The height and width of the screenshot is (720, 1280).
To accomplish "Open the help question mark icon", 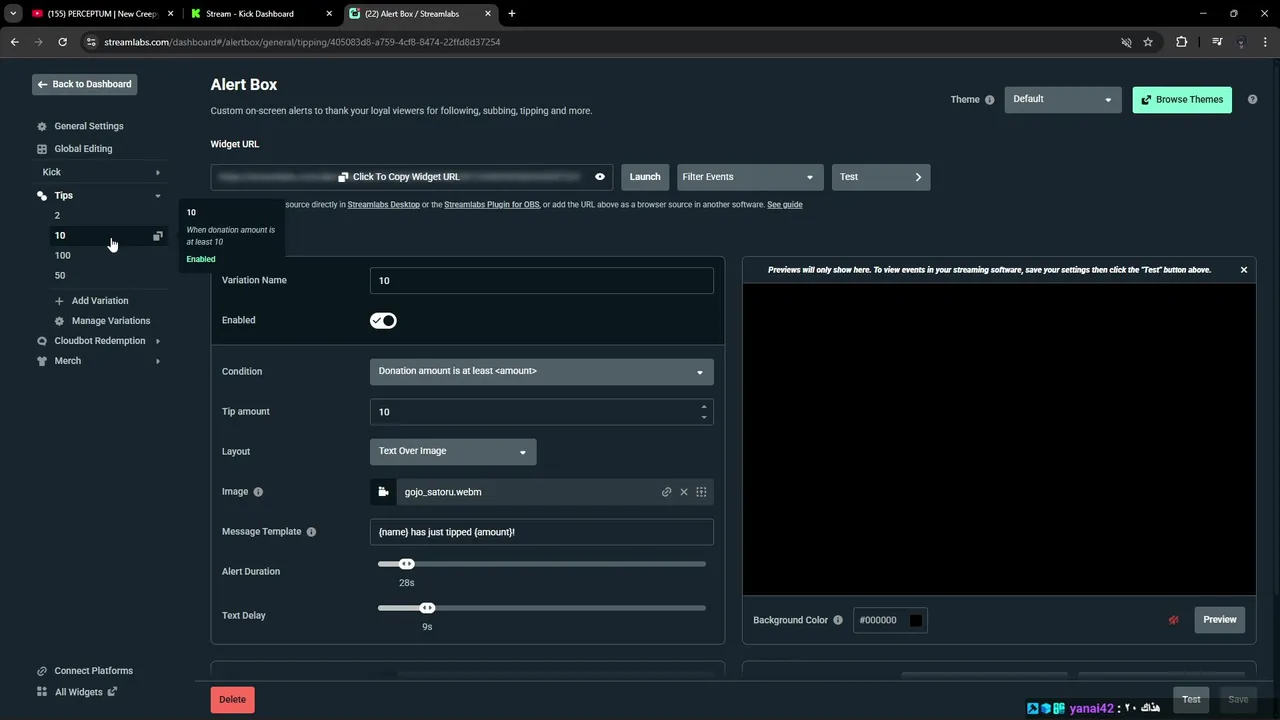I will pyautogui.click(x=1253, y=100).
